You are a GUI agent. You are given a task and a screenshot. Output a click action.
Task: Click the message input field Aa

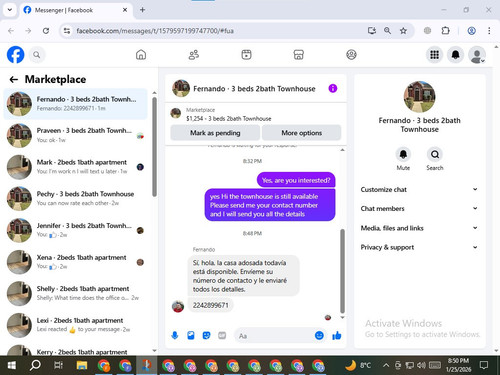pos(275,336)
